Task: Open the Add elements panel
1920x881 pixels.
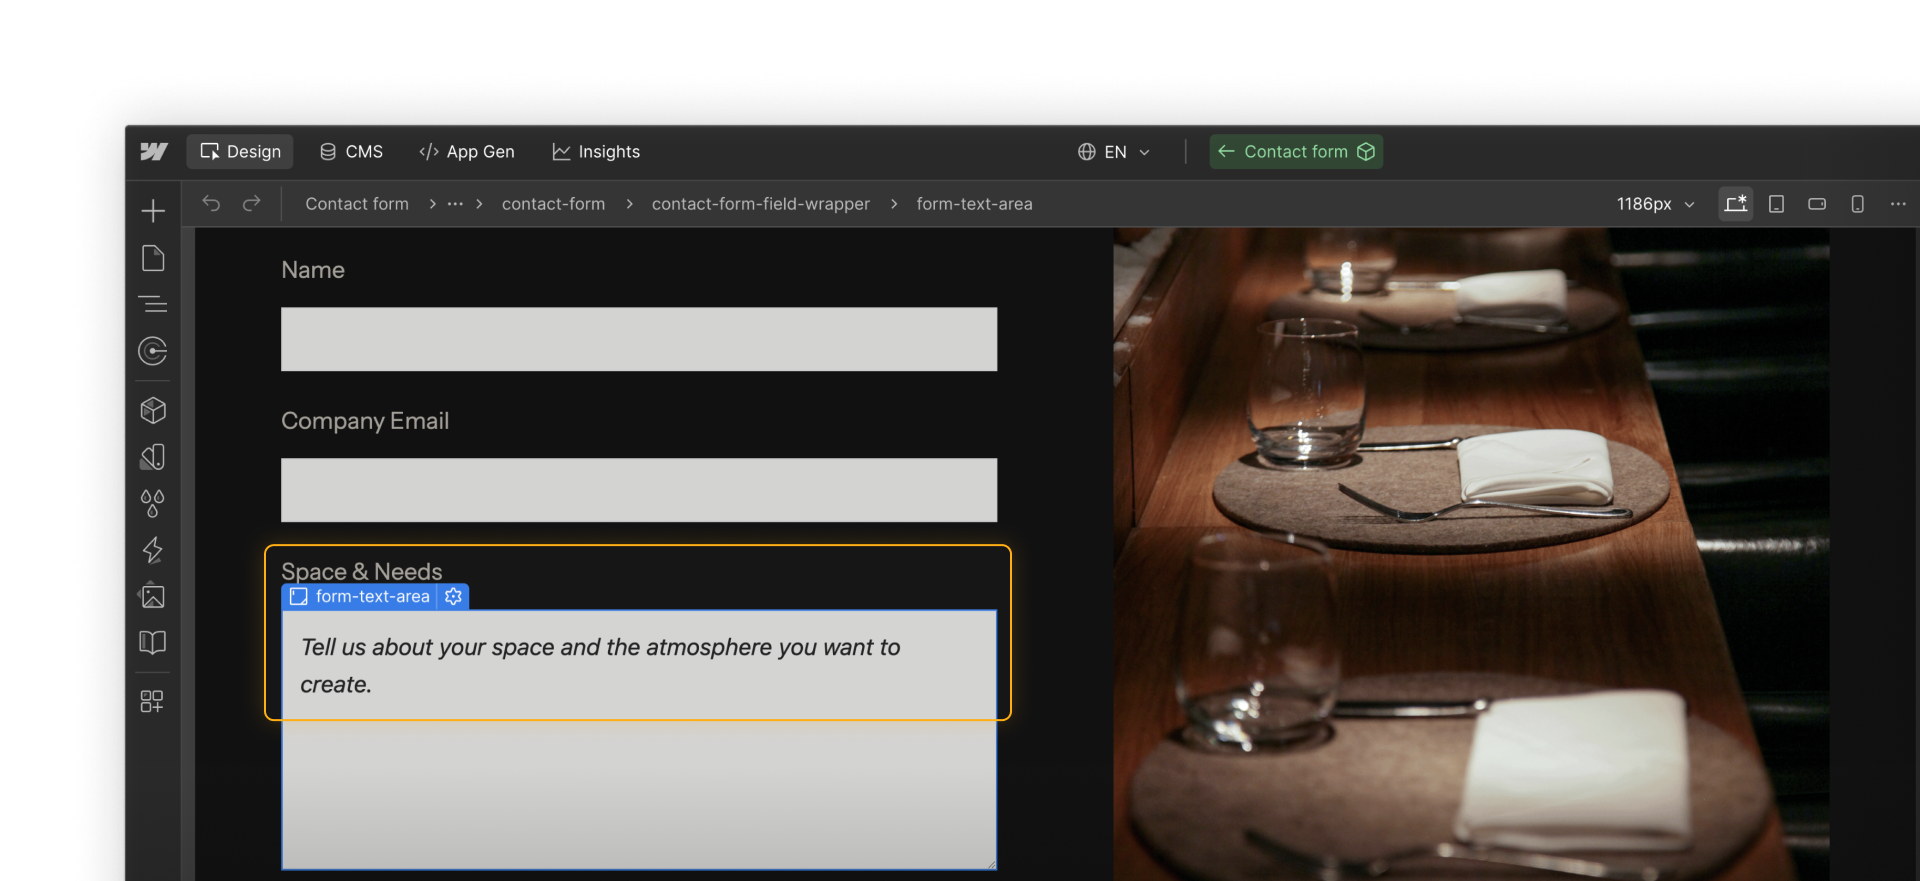Action: point(153,211)
